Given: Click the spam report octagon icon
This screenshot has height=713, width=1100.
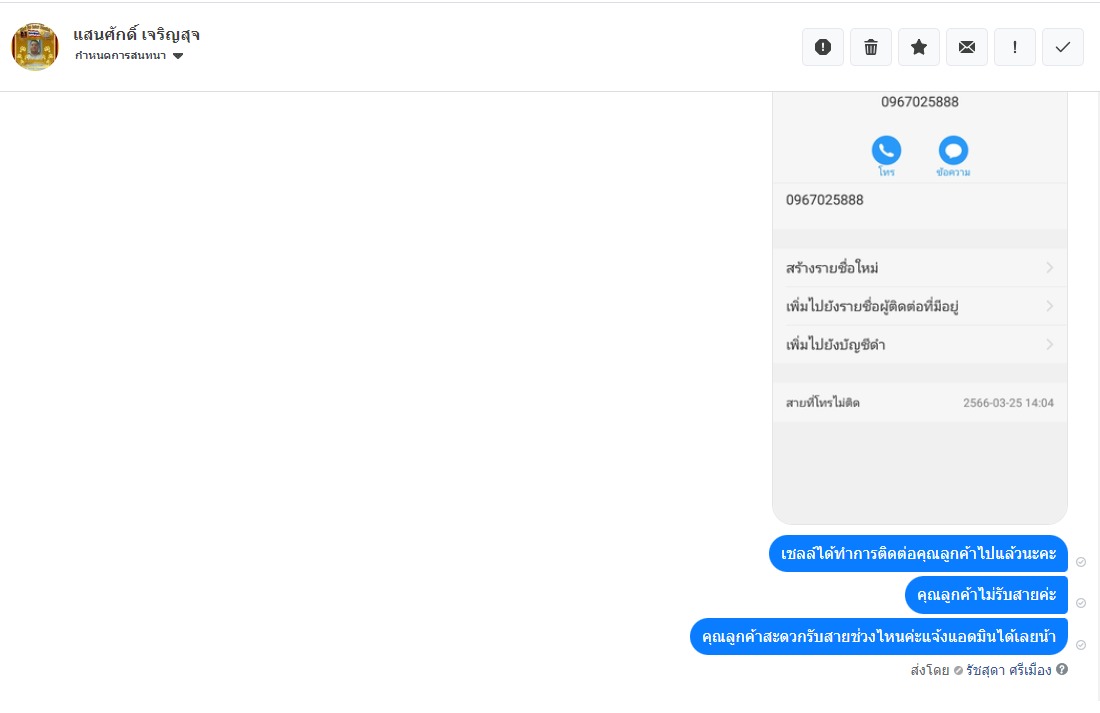Looking at the screenshot, I should pyautogui.click(x=823, y=47).
